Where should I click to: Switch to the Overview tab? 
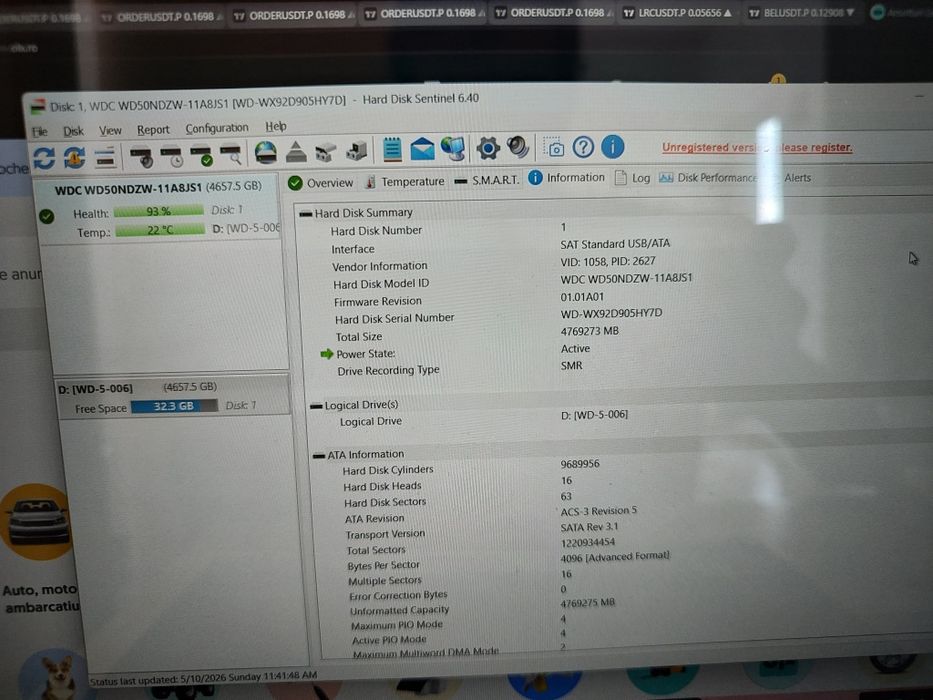tap(321, 183)
